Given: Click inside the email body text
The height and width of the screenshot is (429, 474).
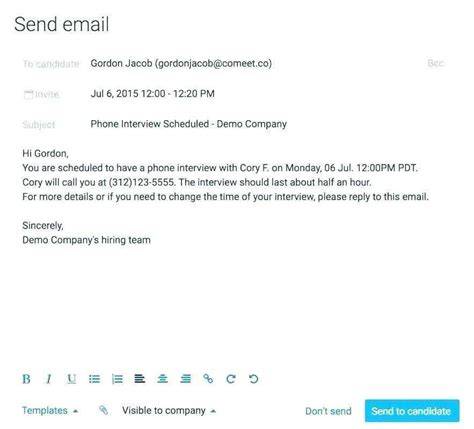Looking at the screenshot, I should 225,197.
